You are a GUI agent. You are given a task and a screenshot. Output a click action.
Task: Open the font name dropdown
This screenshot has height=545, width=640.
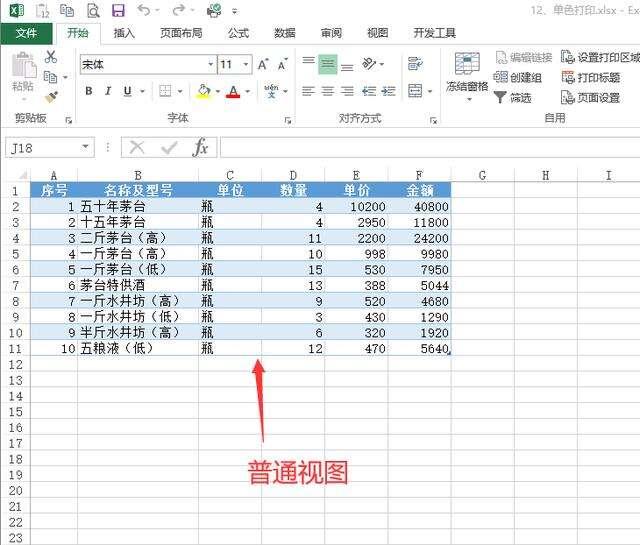click(211, 65)
